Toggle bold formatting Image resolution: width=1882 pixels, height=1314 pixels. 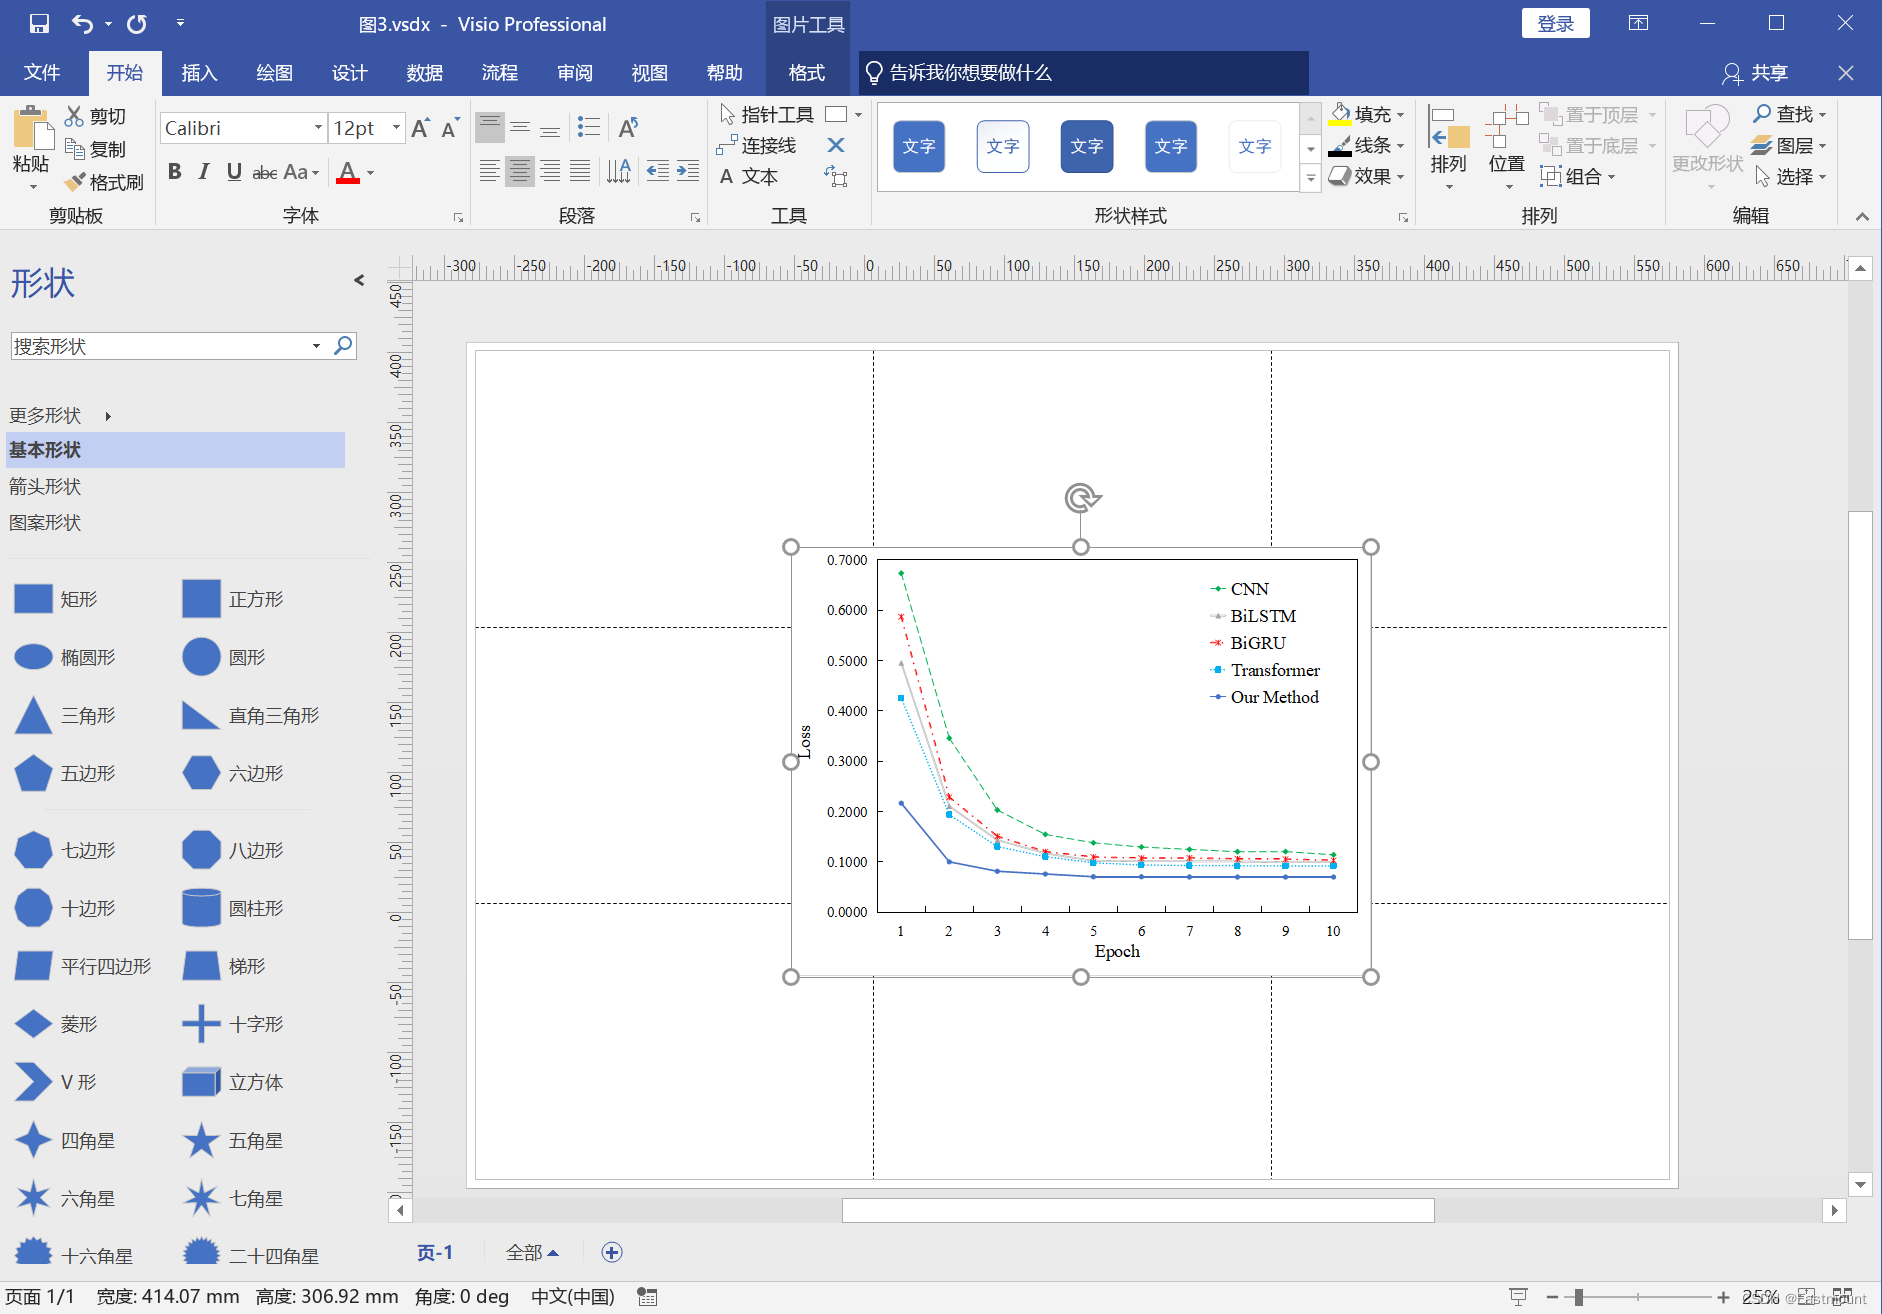coord(175,172)
